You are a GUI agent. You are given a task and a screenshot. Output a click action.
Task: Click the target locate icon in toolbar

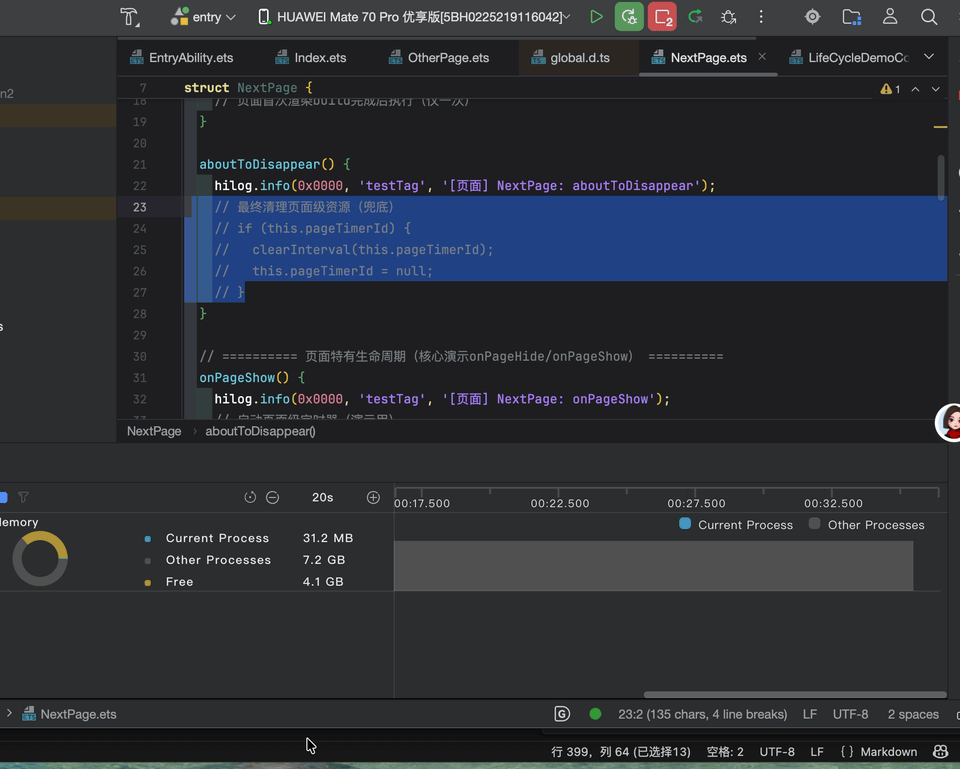pos(812,17)
